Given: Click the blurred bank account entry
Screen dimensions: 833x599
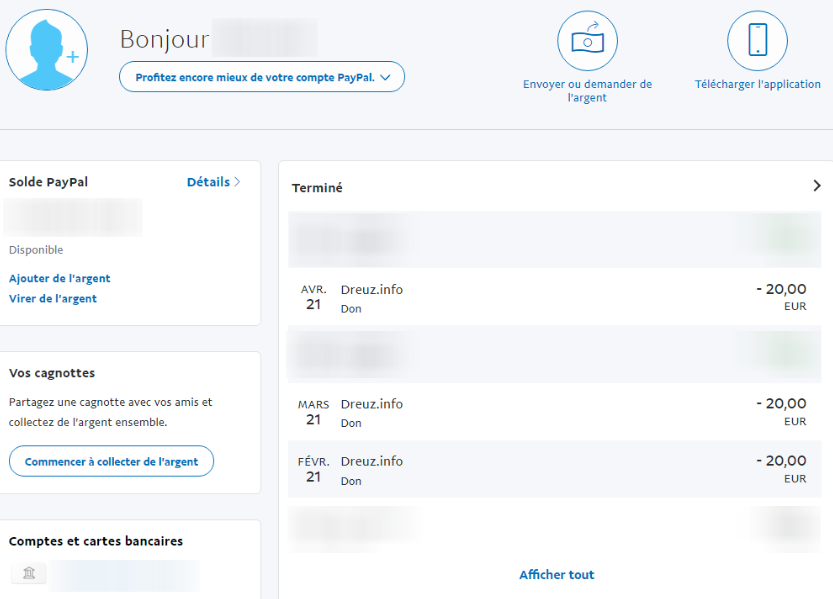Looking at the screenshot, I should (123, 574).
